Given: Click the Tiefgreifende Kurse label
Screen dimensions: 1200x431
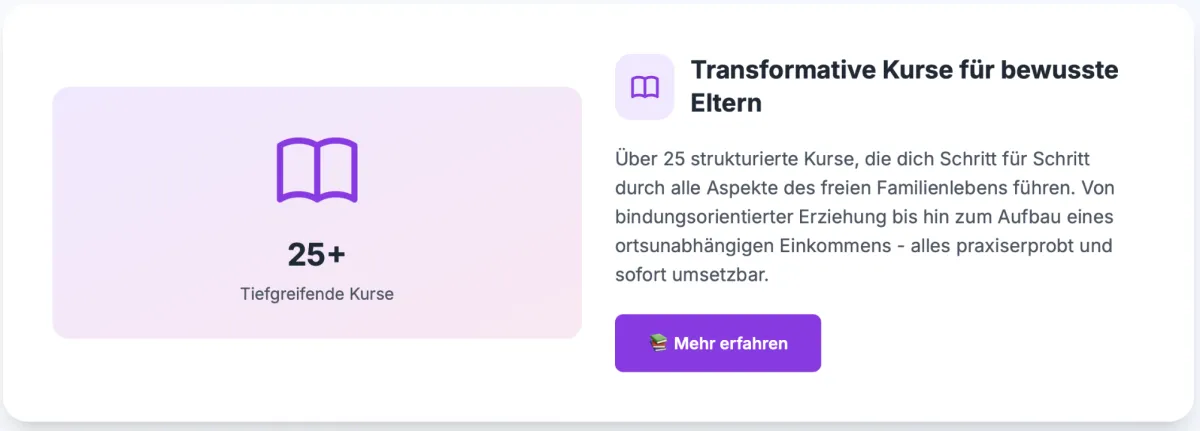Looking at the screenshot, I should pos(316,294).
